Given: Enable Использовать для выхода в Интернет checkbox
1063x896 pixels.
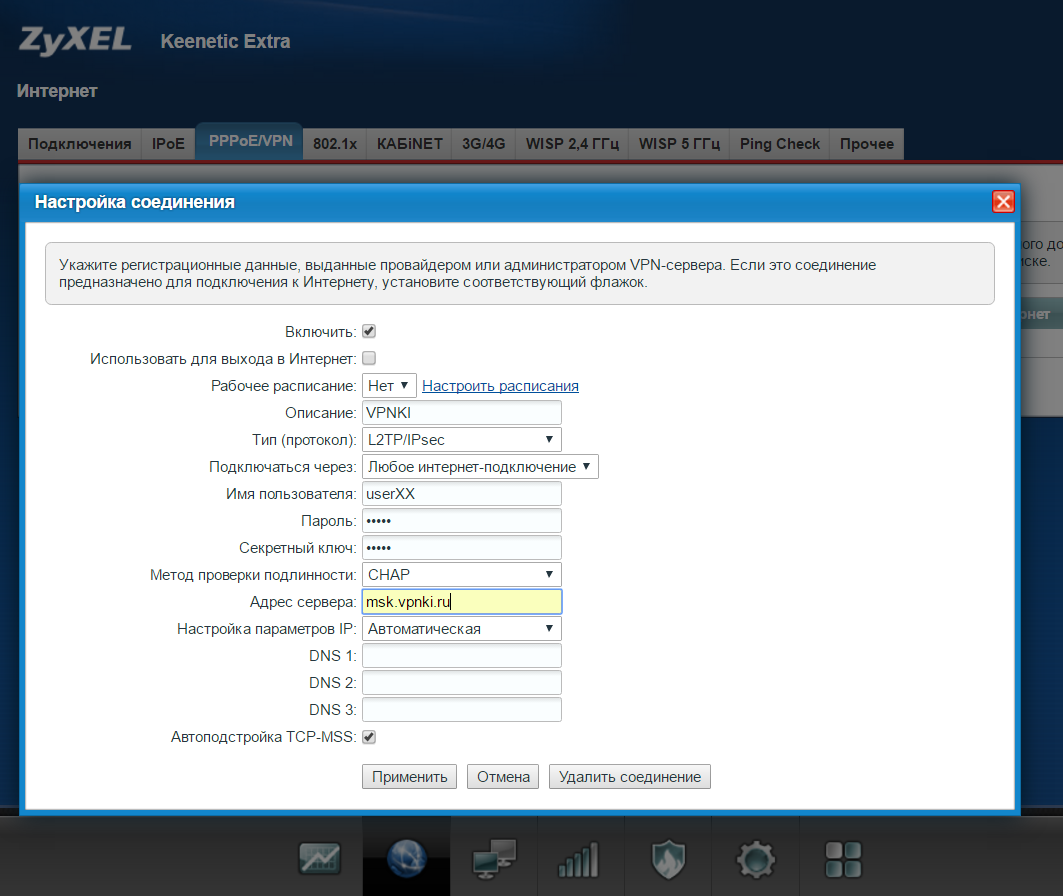Looking at the screenshot, I should (369, 358).
